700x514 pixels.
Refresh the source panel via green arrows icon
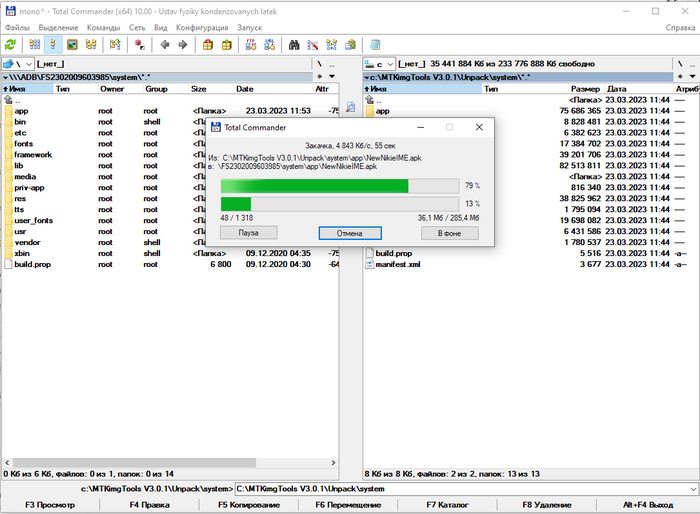(11, 45)
